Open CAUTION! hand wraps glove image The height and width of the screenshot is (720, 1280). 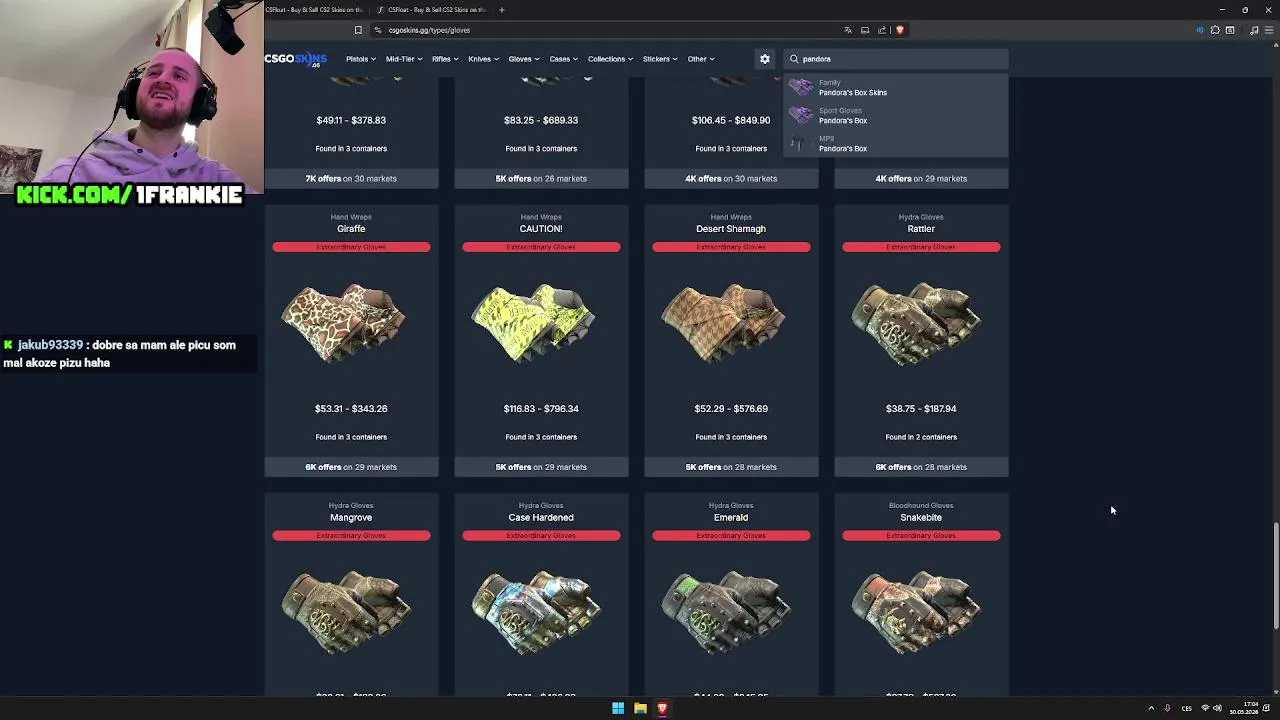click(x=534, y=322)
